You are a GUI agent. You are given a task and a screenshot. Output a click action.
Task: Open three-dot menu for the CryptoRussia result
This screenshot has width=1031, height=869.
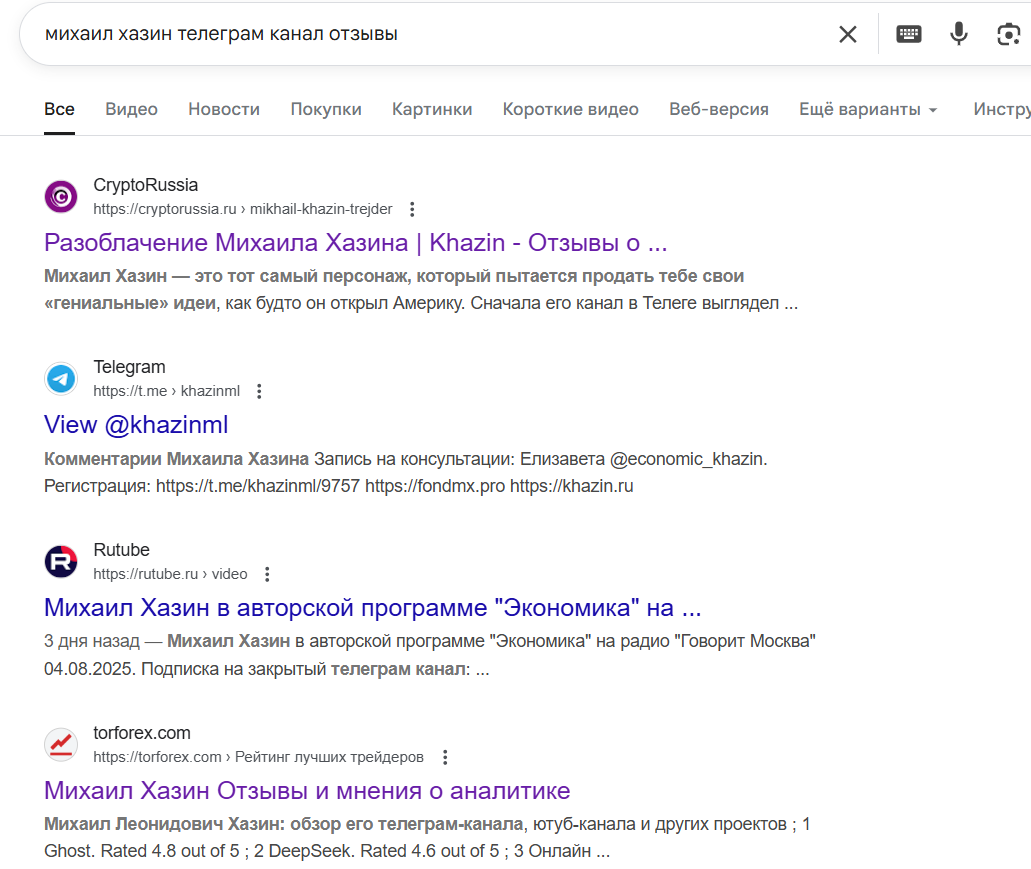pos(412,209)
